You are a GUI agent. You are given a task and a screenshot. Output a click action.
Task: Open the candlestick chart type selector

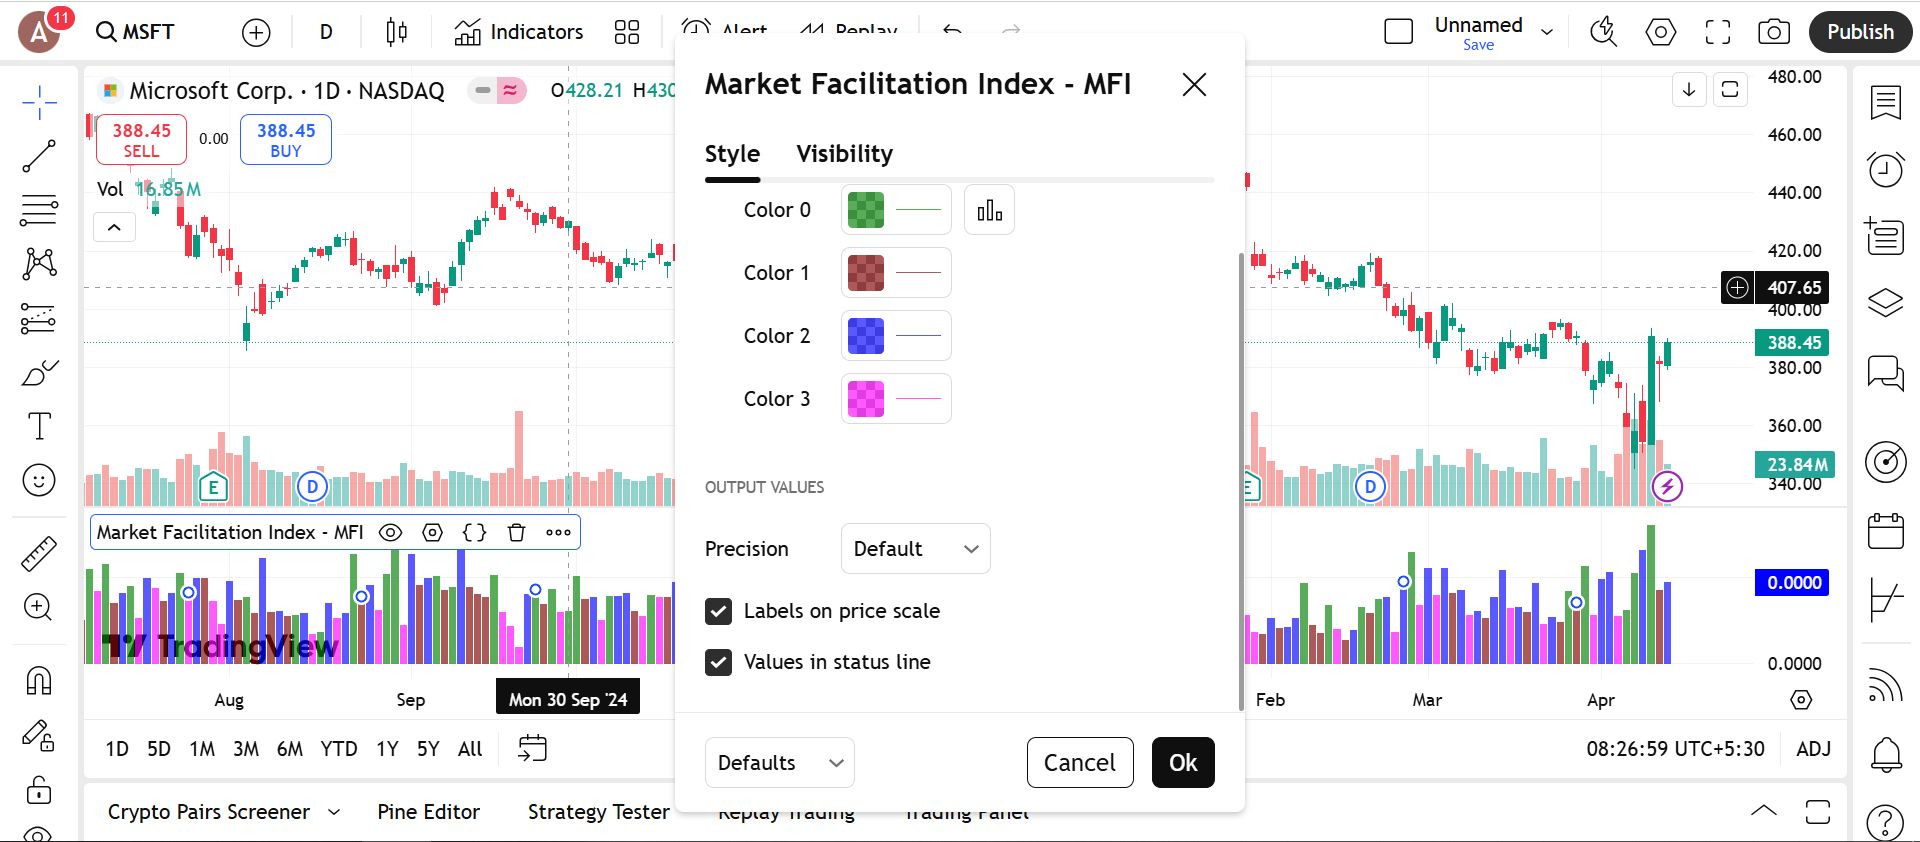pyautogui.click(x=396, y=33)
